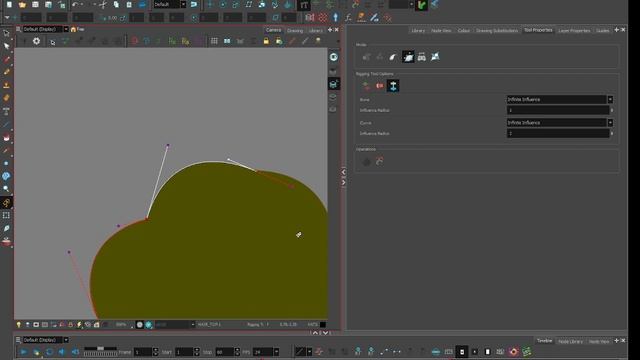Open the Node Library tab at bottom right
This screenshot has height=360, width=640.
click(570, 341)
